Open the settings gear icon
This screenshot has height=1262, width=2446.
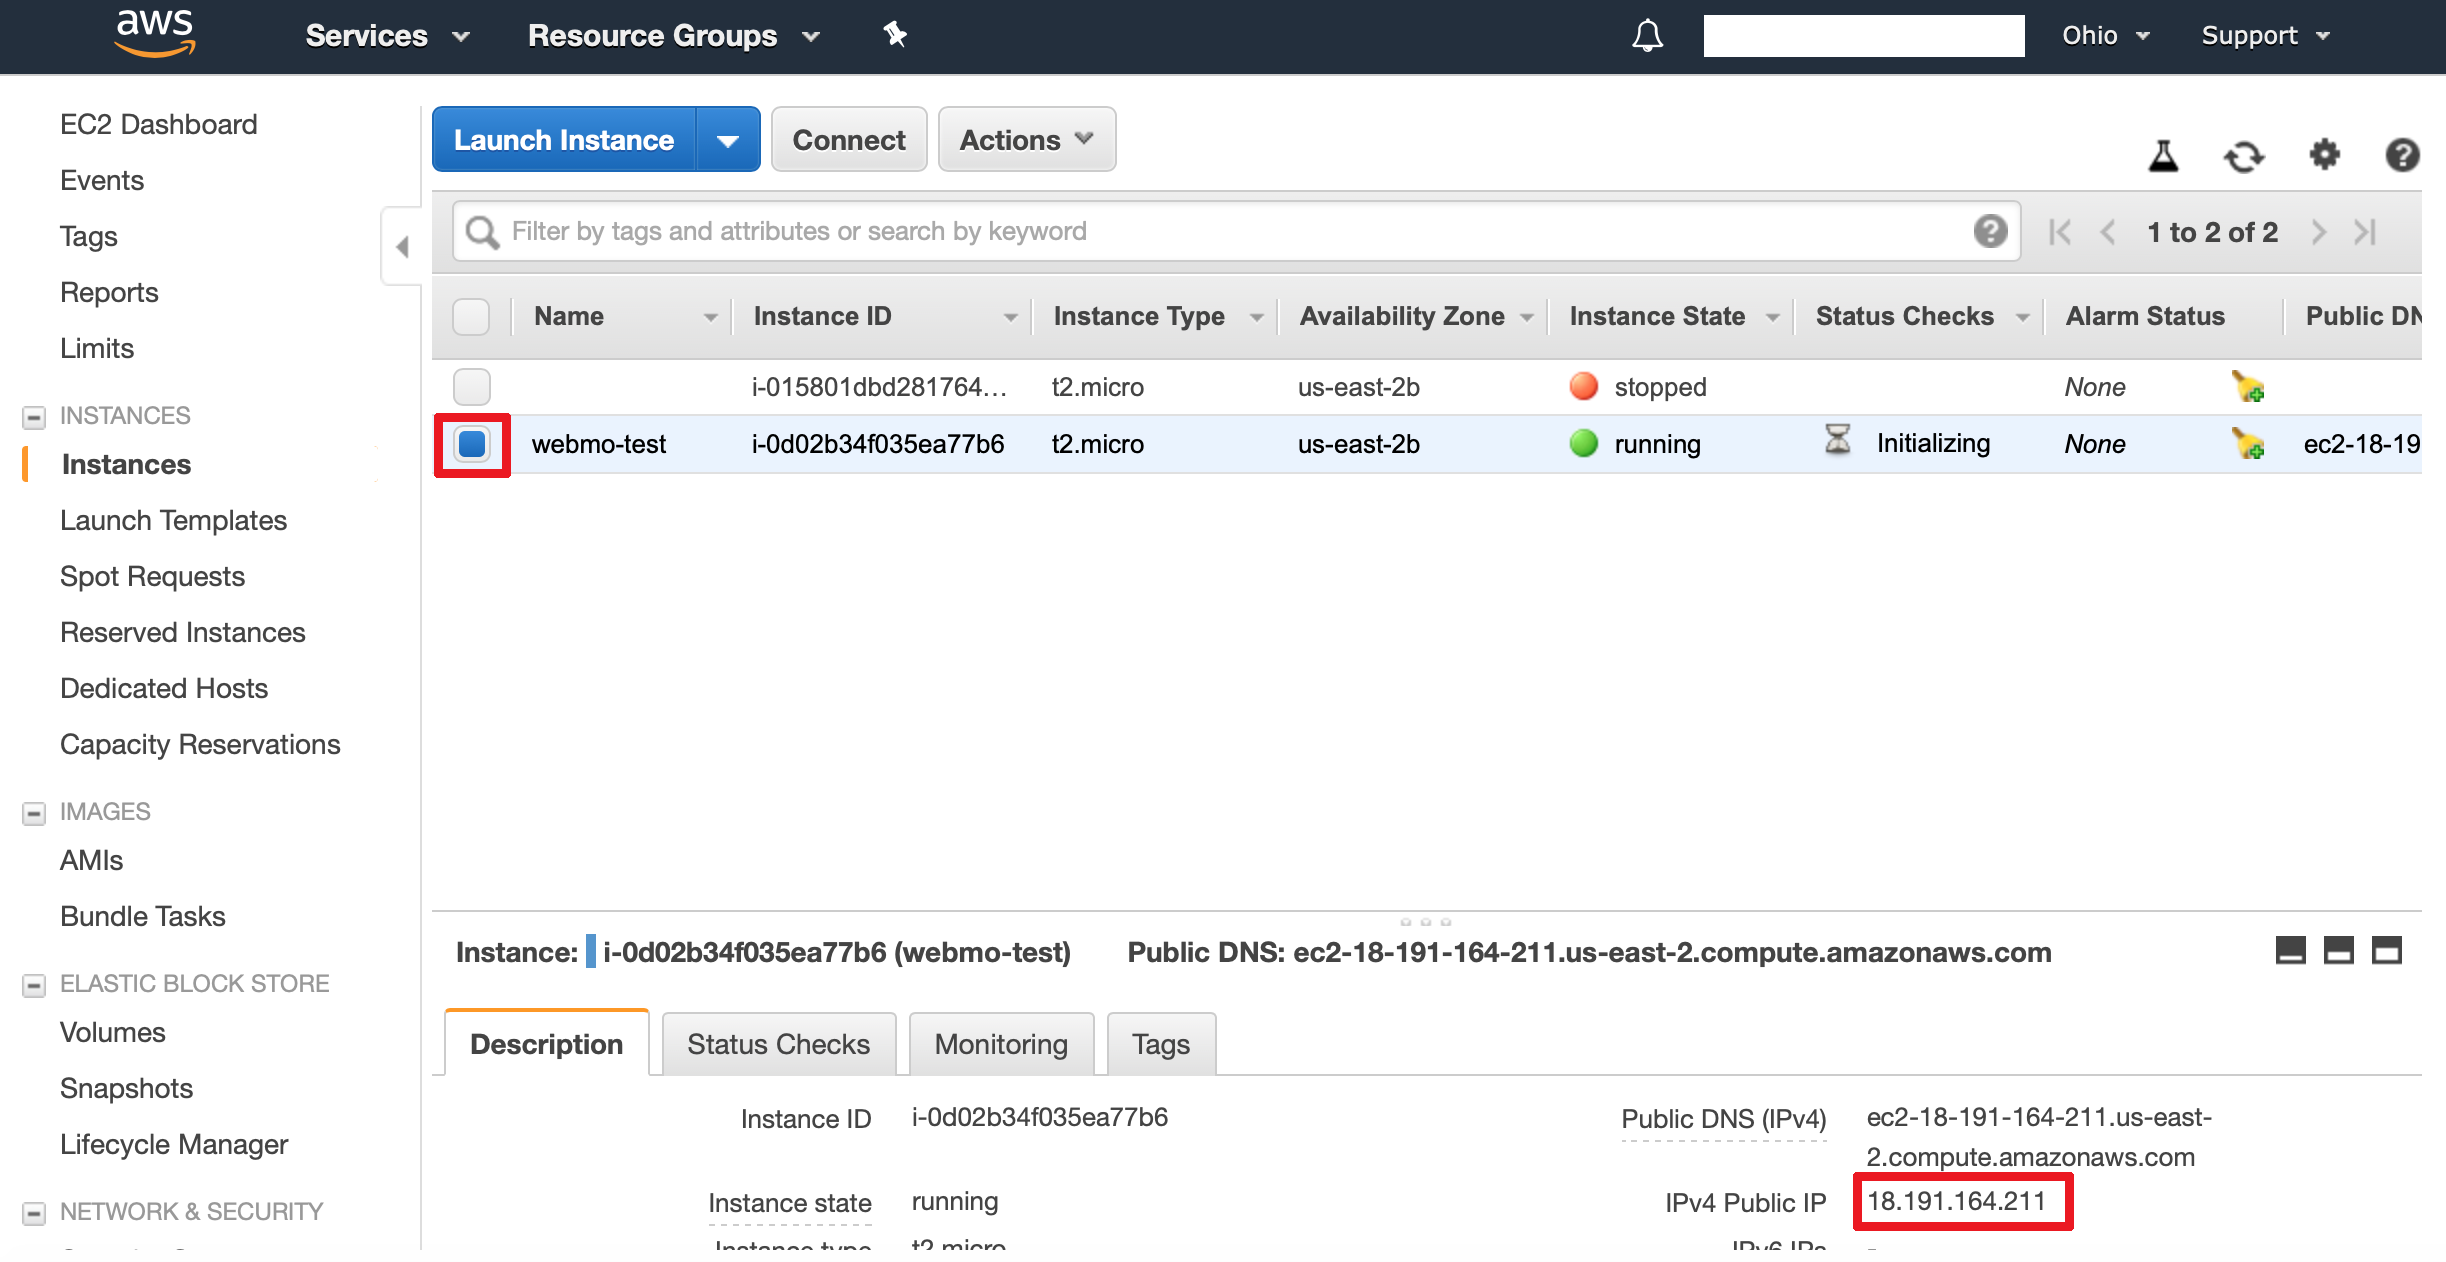click(2324, 155)
